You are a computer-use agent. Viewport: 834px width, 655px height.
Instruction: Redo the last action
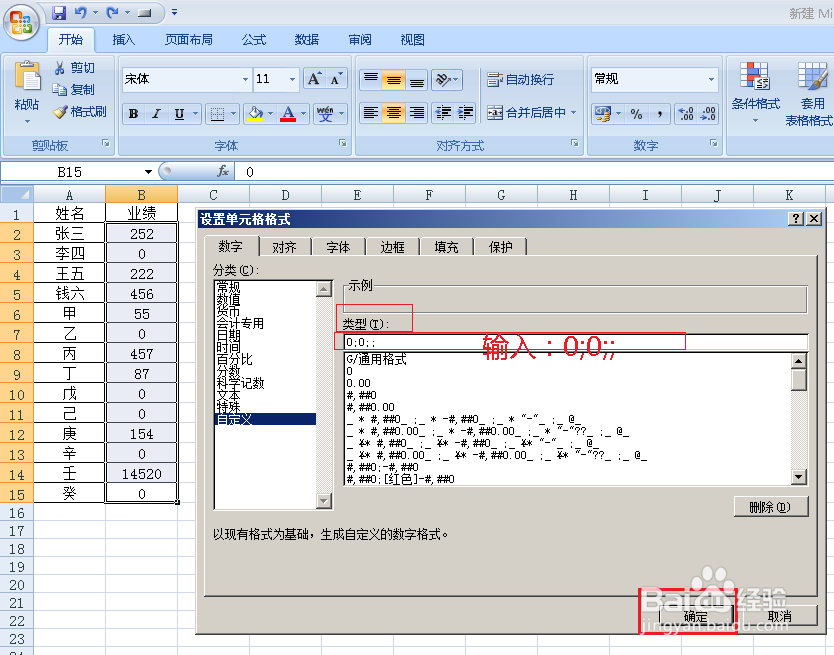112,12
